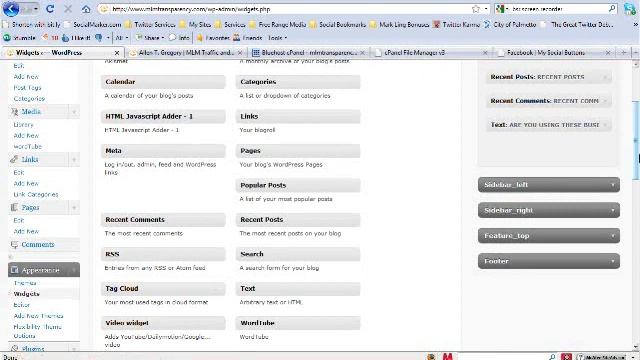Click the thumbs up I like it icon
The height and width of the screenshot is (360, 640).
[x=66, y=38]
